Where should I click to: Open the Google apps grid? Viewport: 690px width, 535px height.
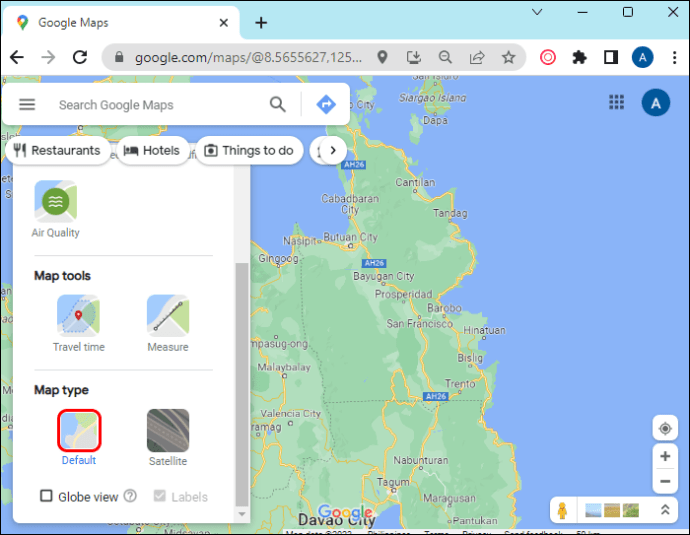(616, 102)
